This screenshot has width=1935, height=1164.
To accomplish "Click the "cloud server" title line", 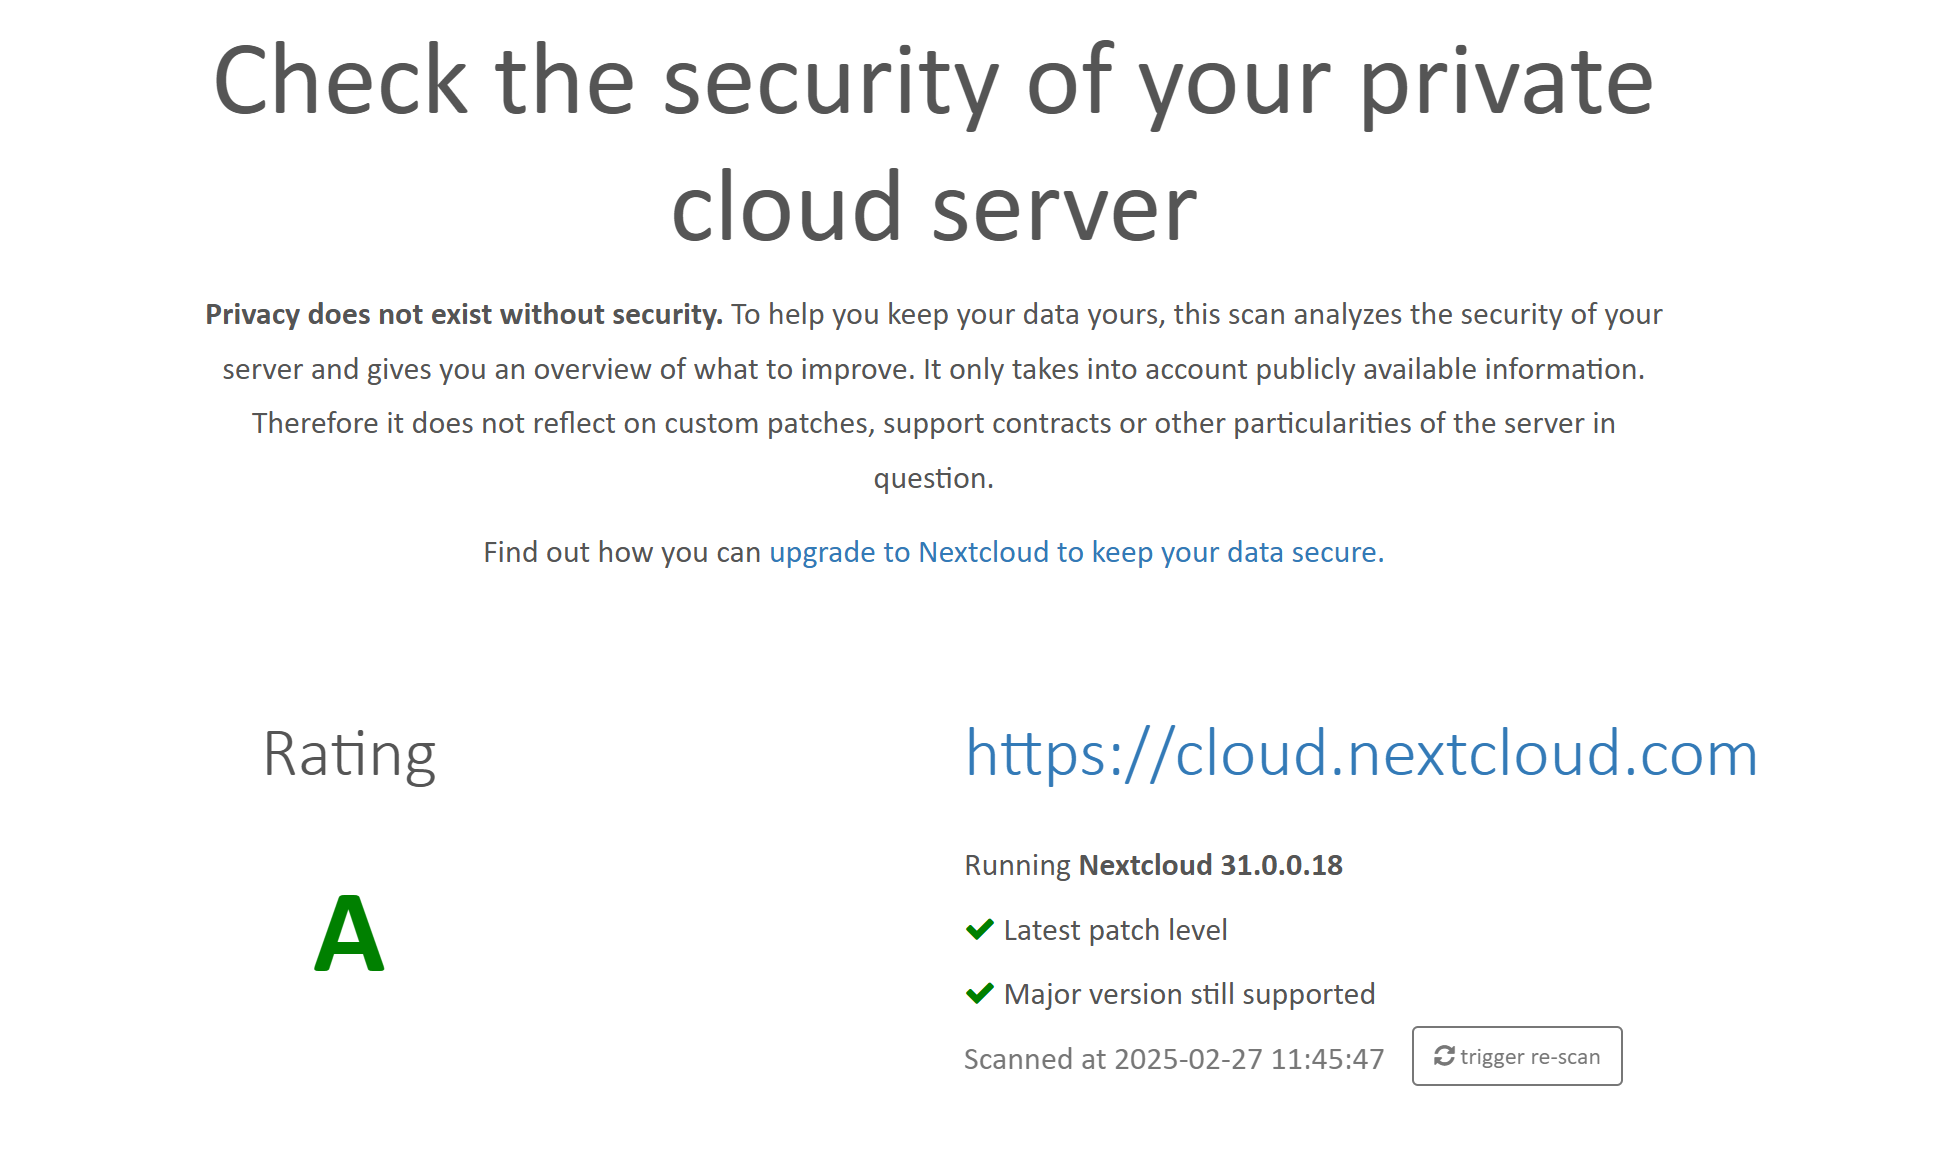I will (933, 207).
